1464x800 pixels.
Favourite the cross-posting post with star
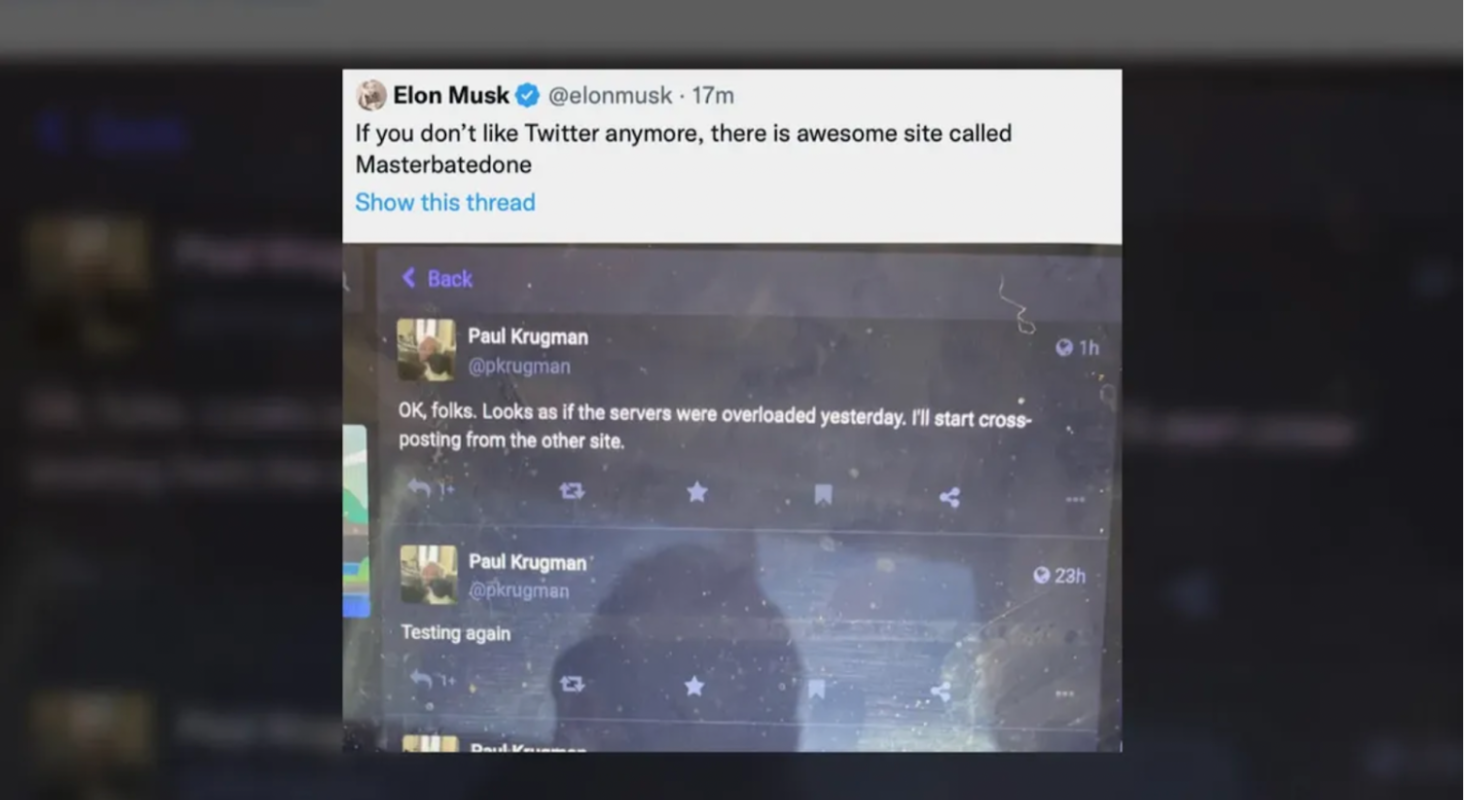pyautogui.click(x=697, y=492)
